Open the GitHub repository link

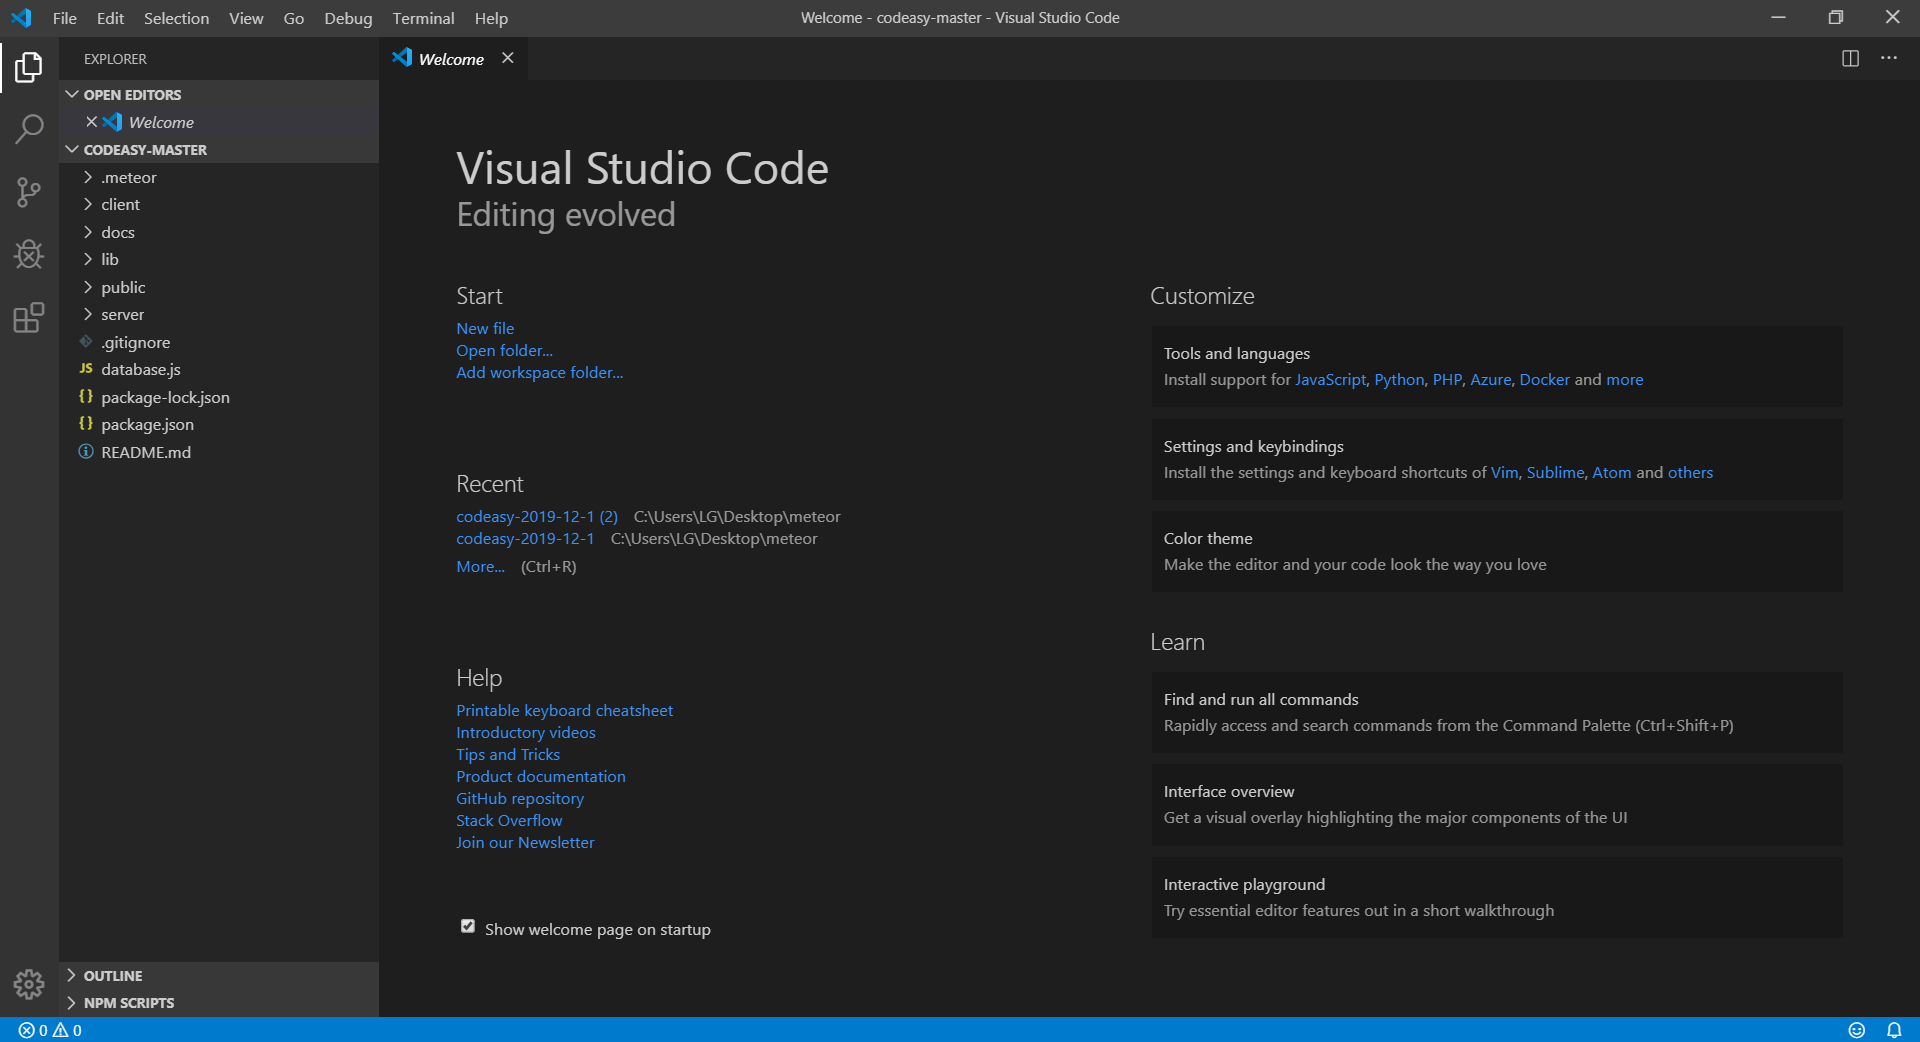(520, 798)
